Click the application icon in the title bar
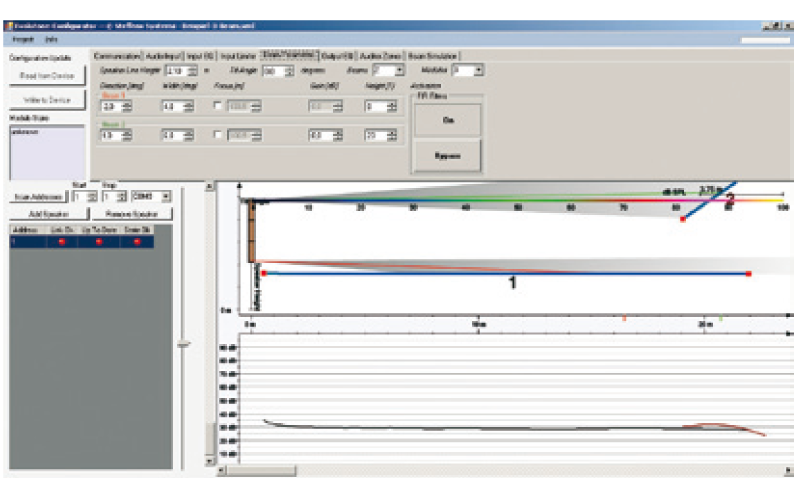800x500 pixels. click(8, 26)
